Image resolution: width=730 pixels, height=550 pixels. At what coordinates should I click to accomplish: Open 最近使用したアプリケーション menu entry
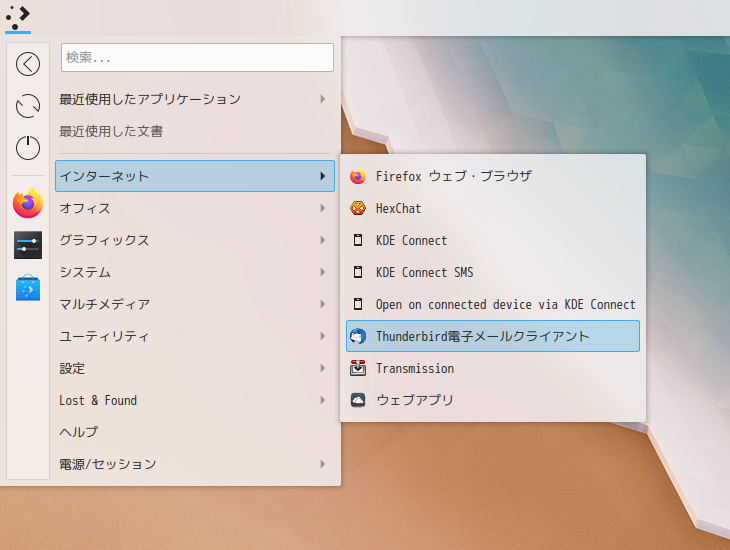pyautogui.click(x=195, y=99)
